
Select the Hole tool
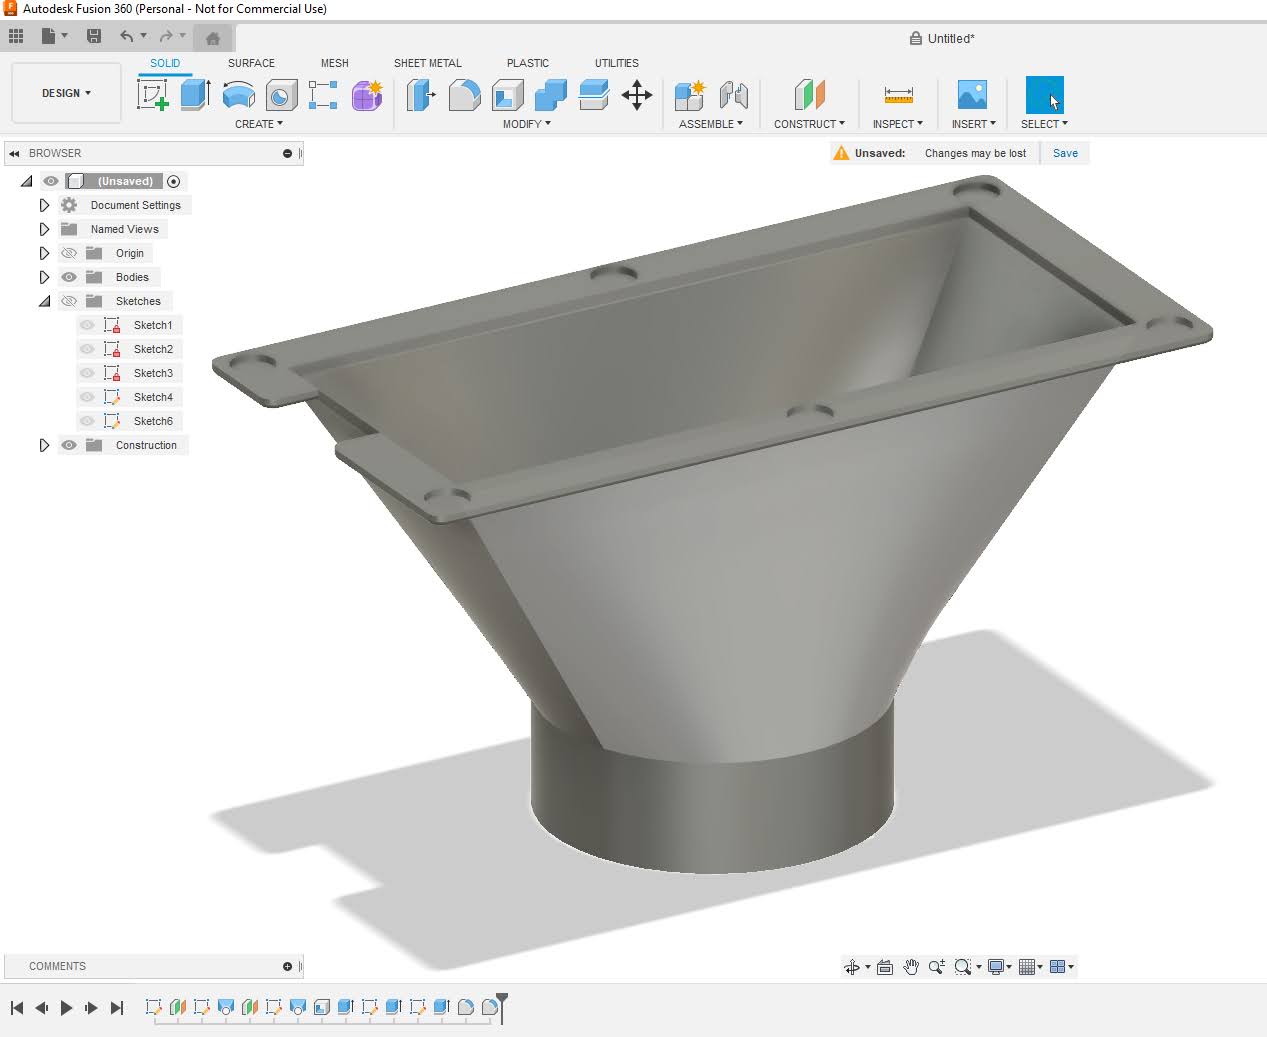click(x=281, y=95)
